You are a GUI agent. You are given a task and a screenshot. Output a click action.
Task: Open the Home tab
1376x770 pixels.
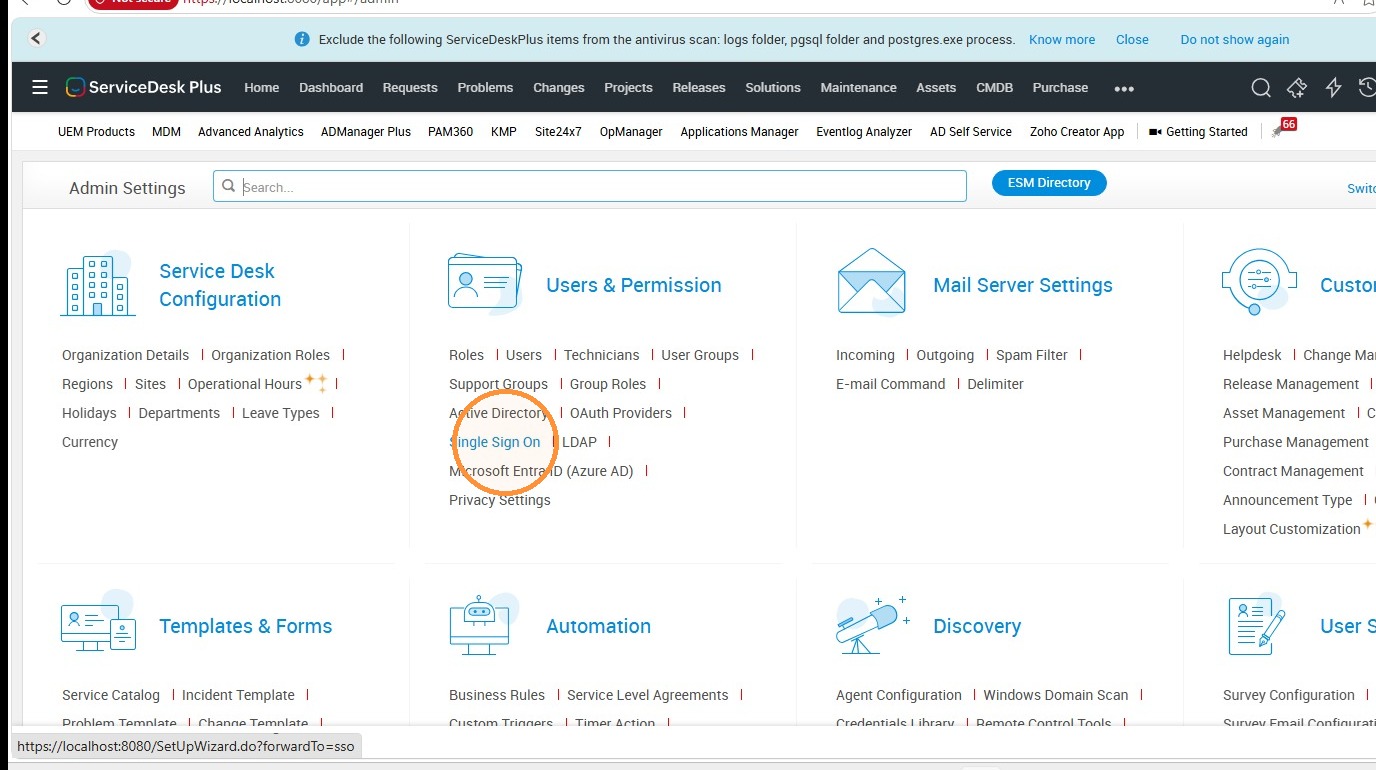click(x=262, y=88)
